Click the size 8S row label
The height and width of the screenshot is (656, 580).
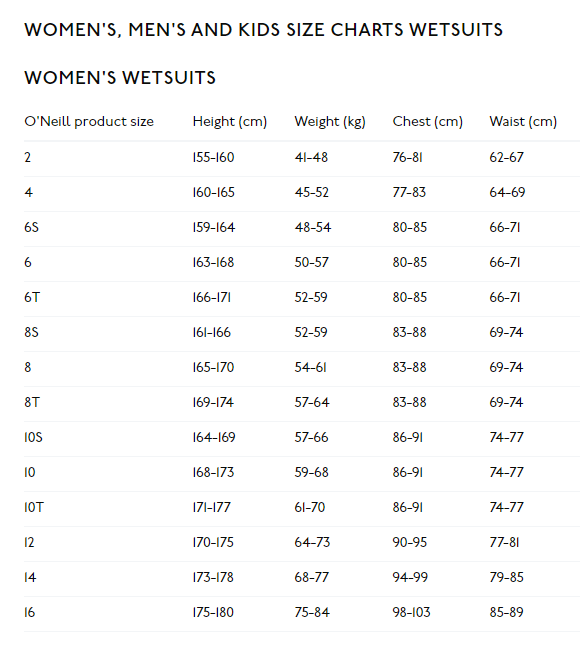click(31, 332)
